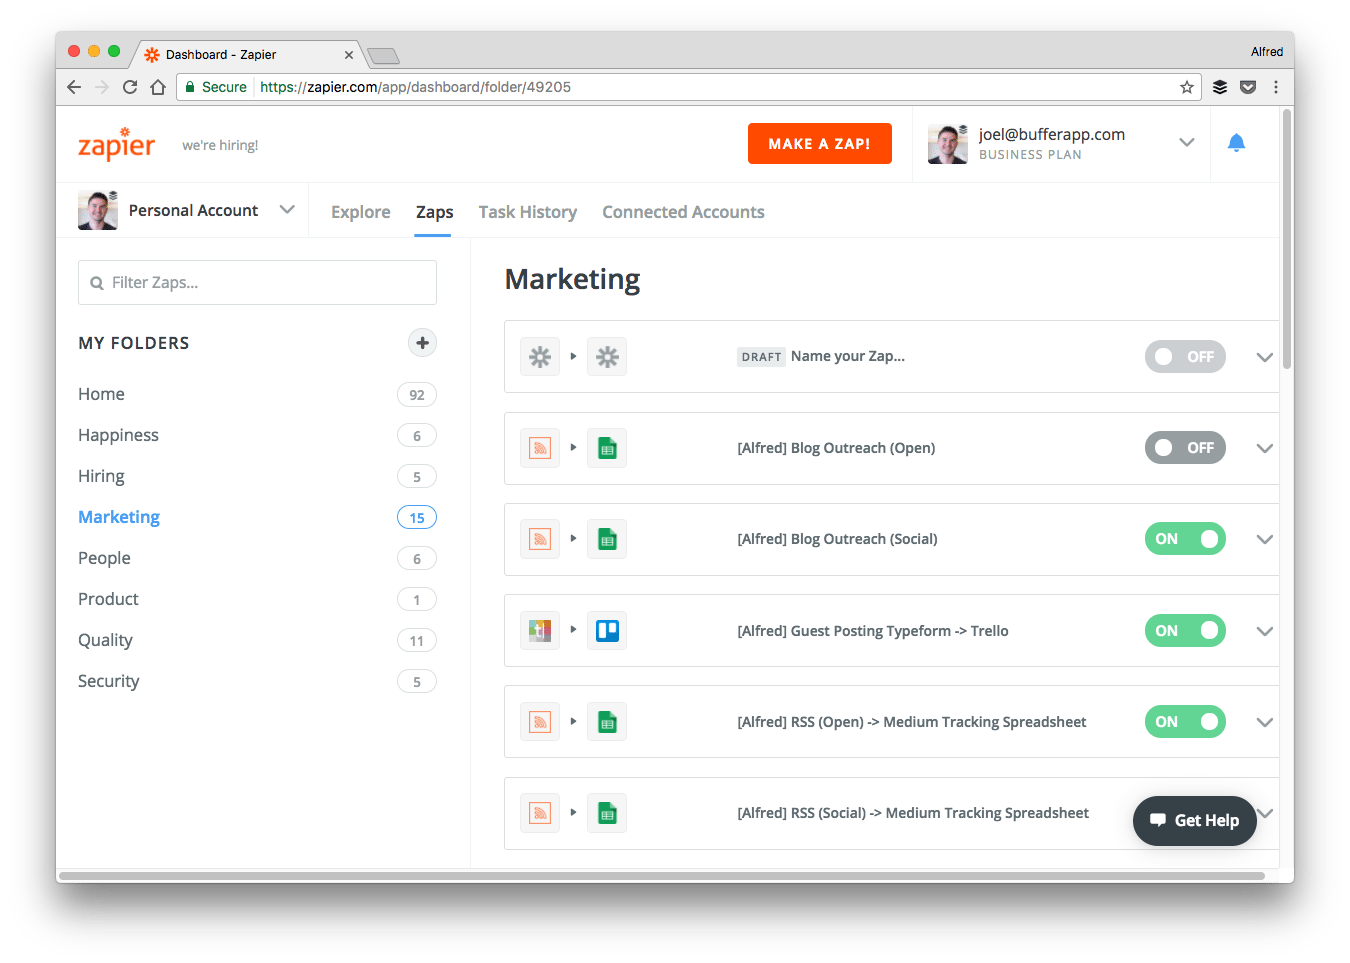Click the browser home icon
This screenshot has width=1350, height=963.
coord(158,87)
